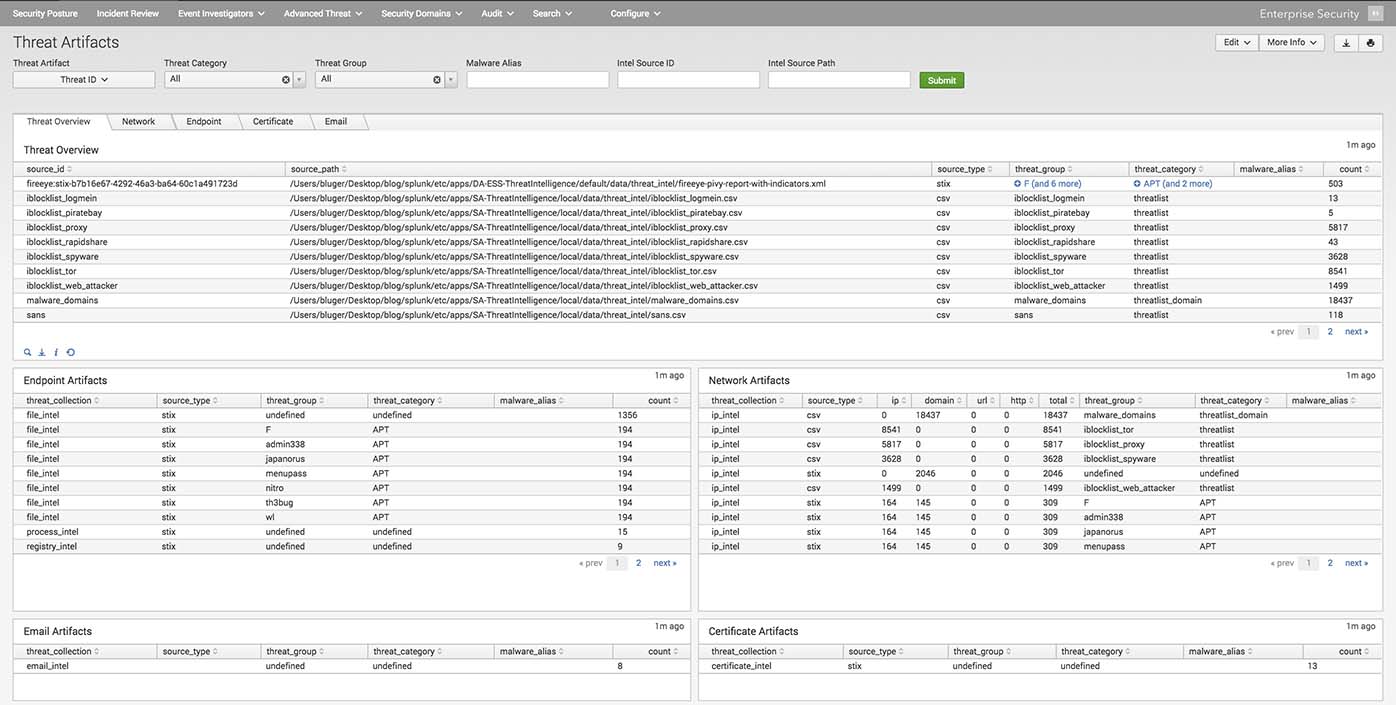Switch to the Endpoint tab

click(204, 121)
